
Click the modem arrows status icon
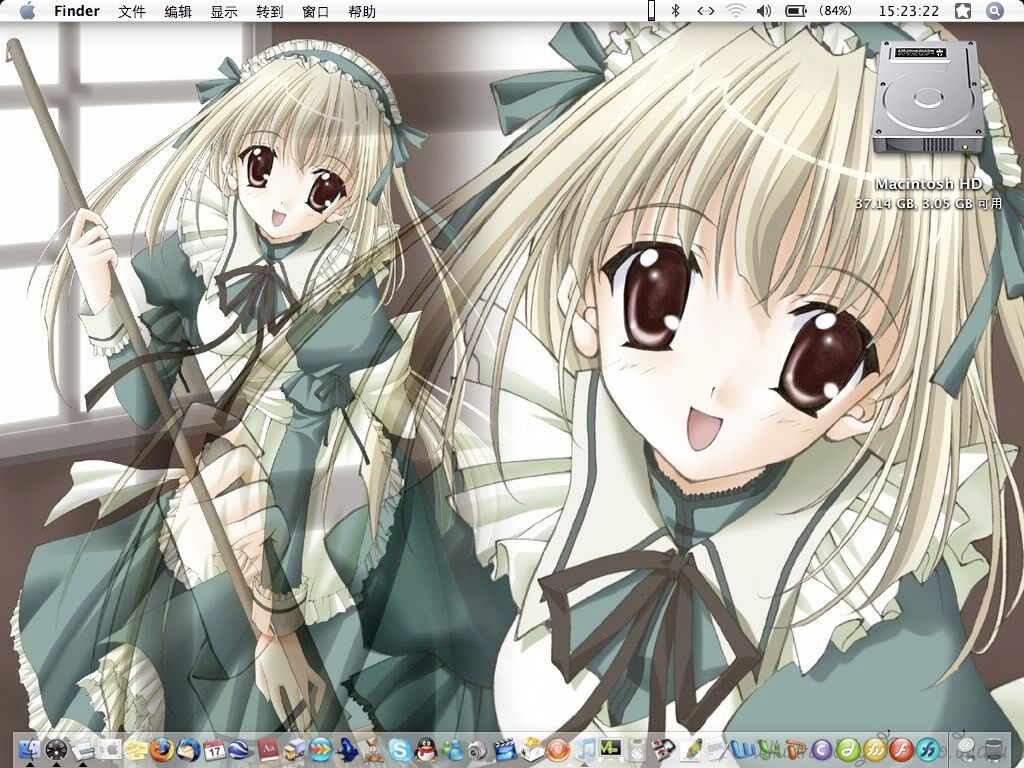coord(706,11)
